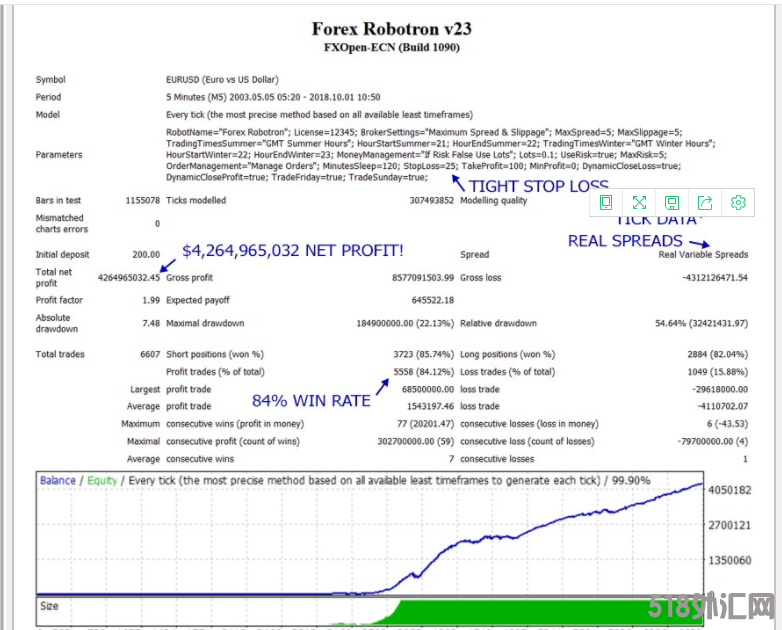Screen dimensions: 782x630
Task: Click the chart axis value 2700121
Action: tap(729, 525)
